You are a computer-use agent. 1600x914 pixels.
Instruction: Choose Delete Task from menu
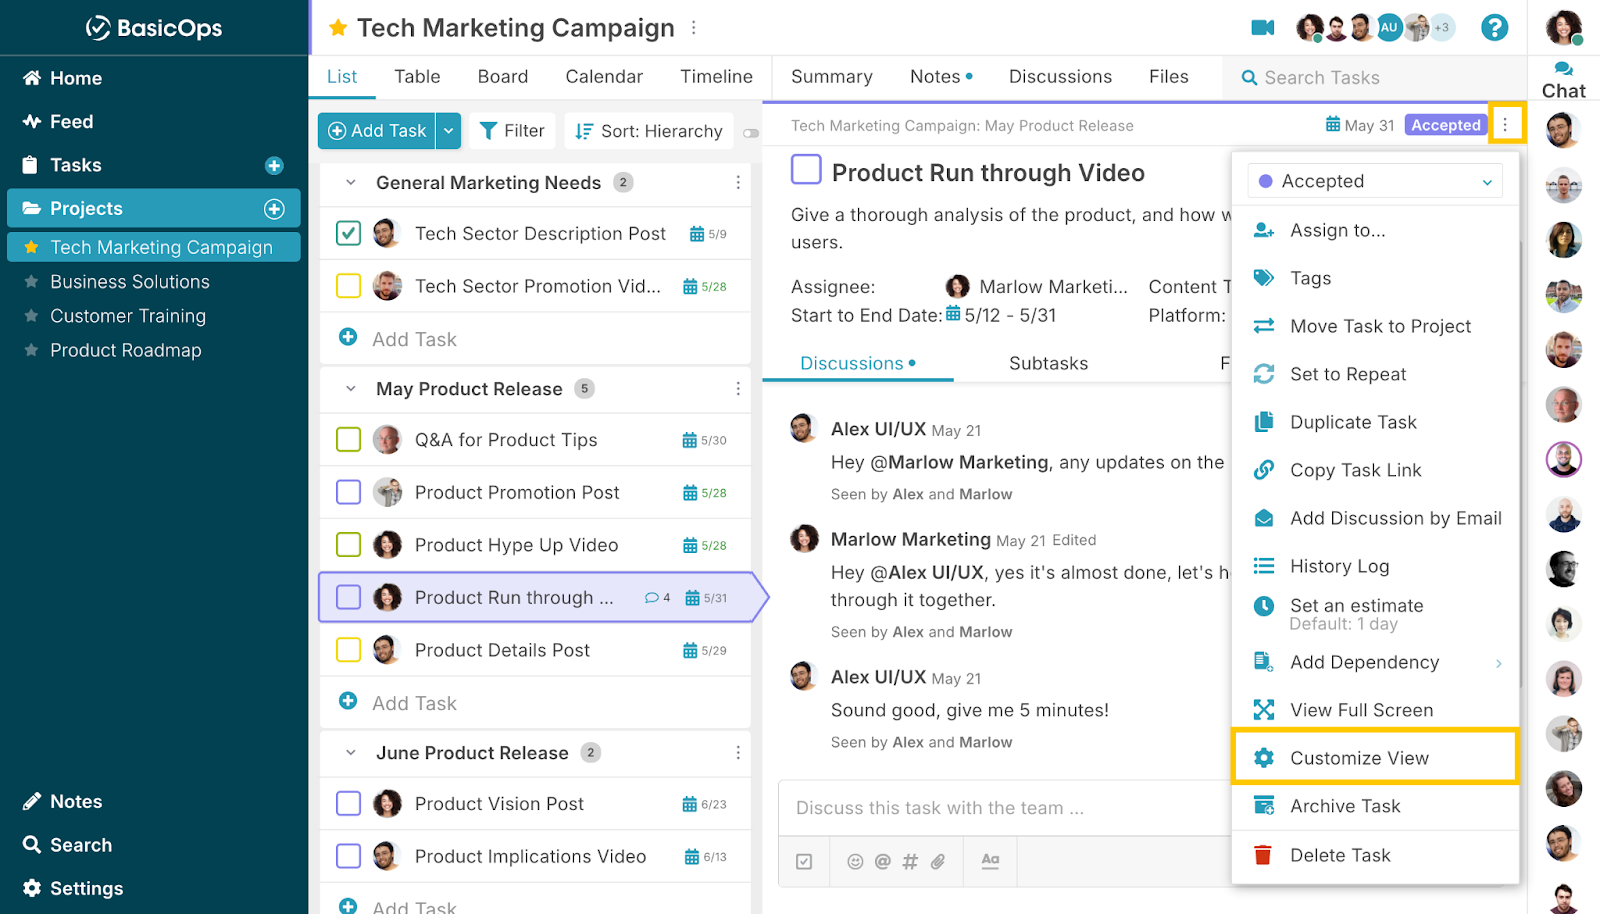(x=1376, y=855)
